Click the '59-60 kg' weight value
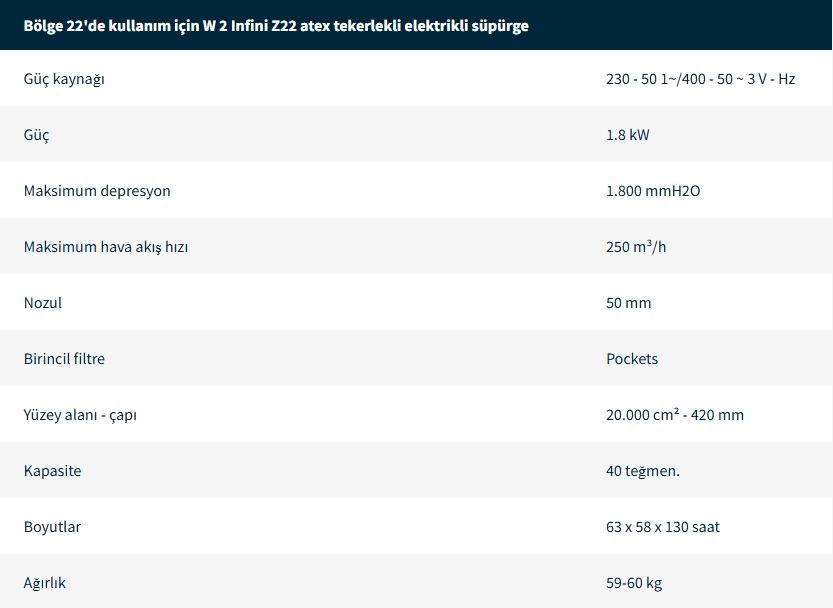The image size is (833, 608). tap(633, 582)
